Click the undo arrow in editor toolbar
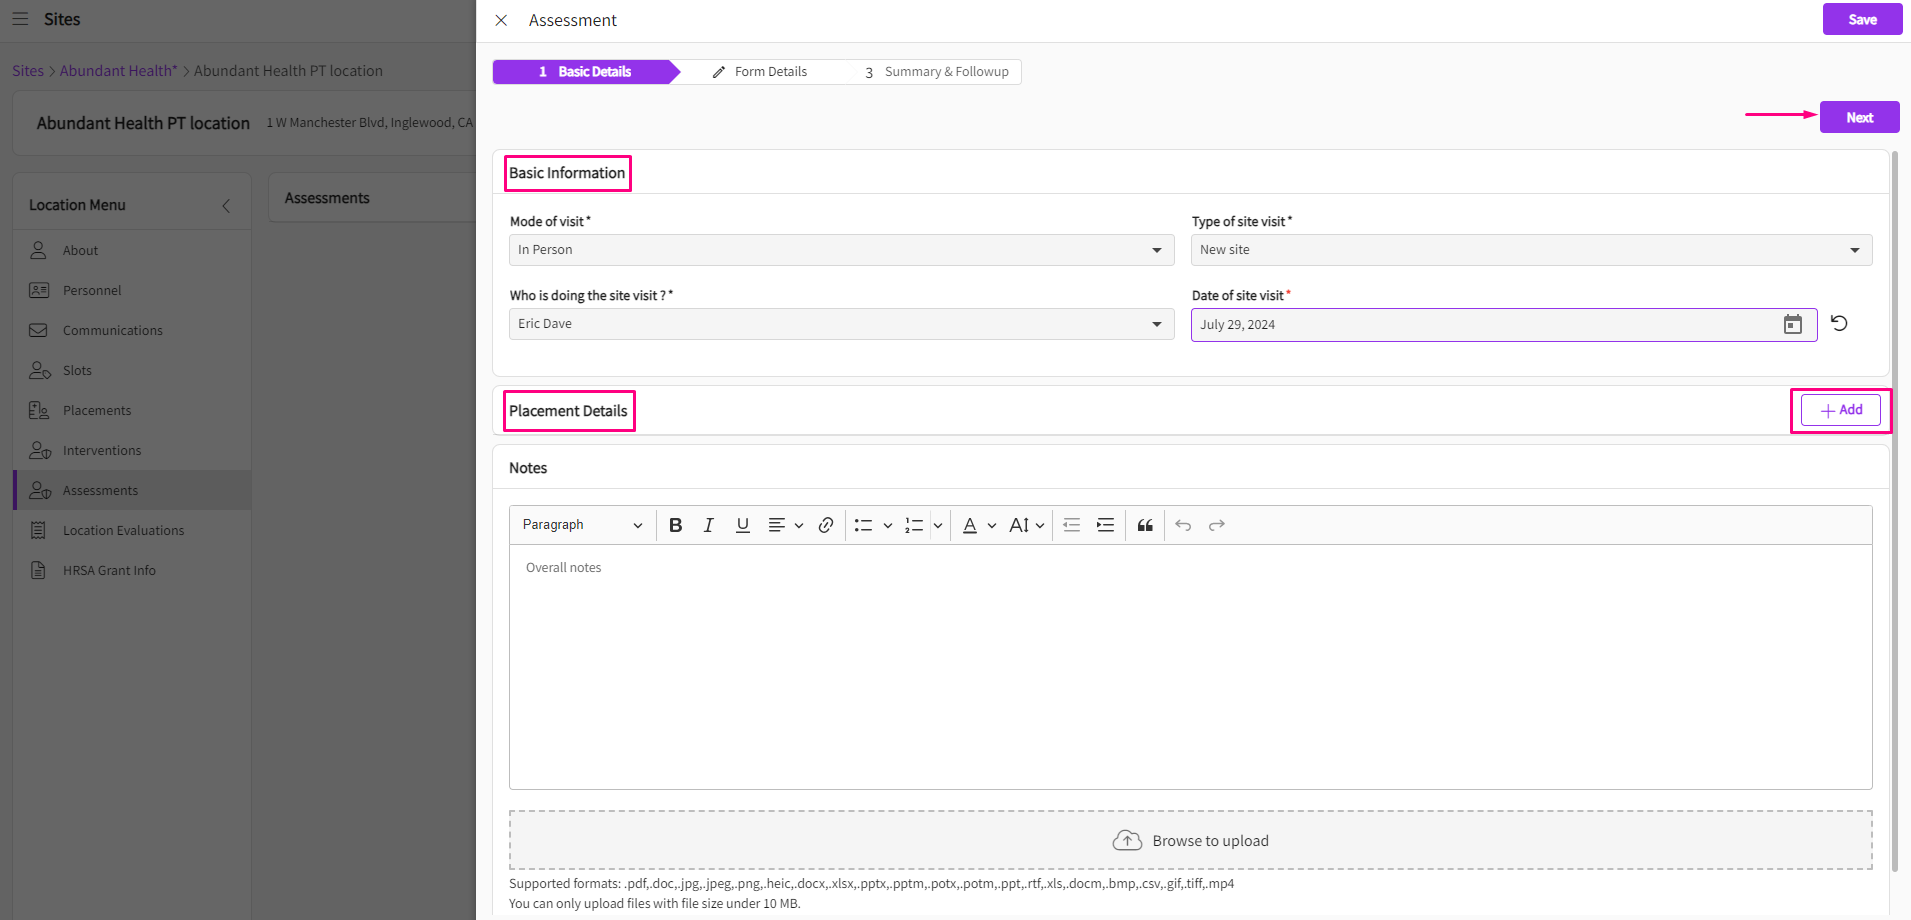Image resolution: width=1911 pixels, height=920 pixels. point(1183,525)
